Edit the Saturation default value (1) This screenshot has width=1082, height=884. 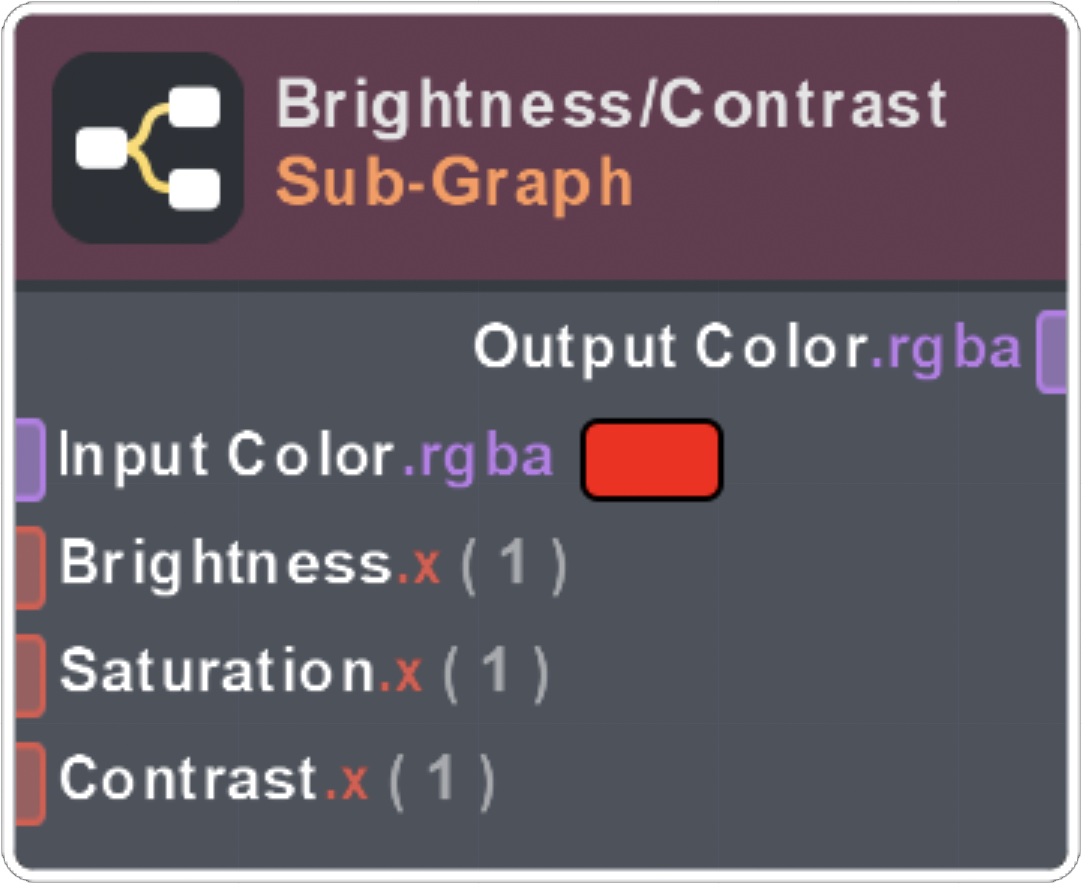[496, 673]
